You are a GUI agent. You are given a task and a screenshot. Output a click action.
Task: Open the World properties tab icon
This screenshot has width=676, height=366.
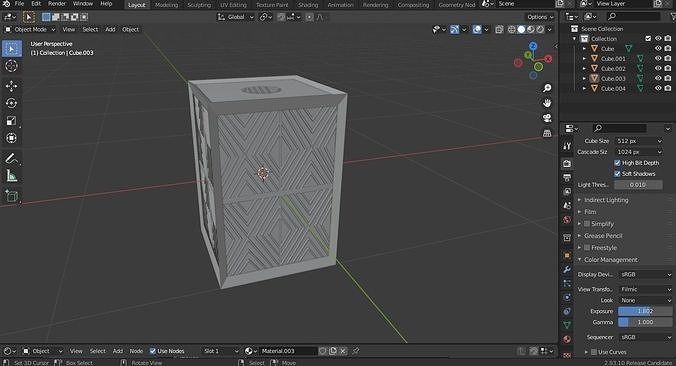(x=567, y=220)
